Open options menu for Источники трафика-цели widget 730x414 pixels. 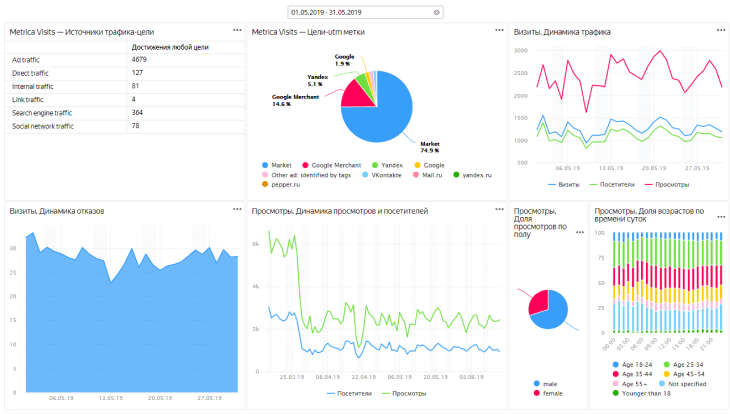point(236,30)
